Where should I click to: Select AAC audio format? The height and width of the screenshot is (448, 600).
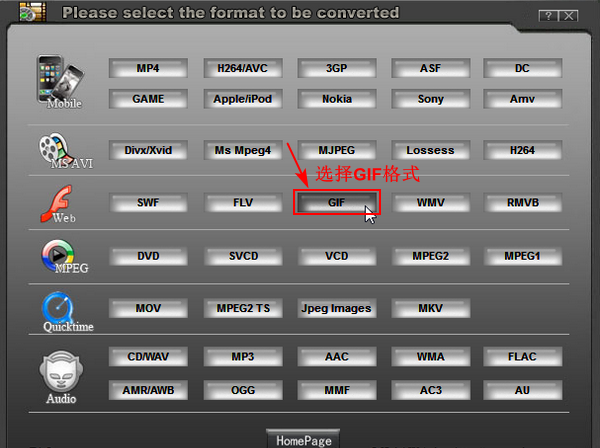[x=337, y=357]
